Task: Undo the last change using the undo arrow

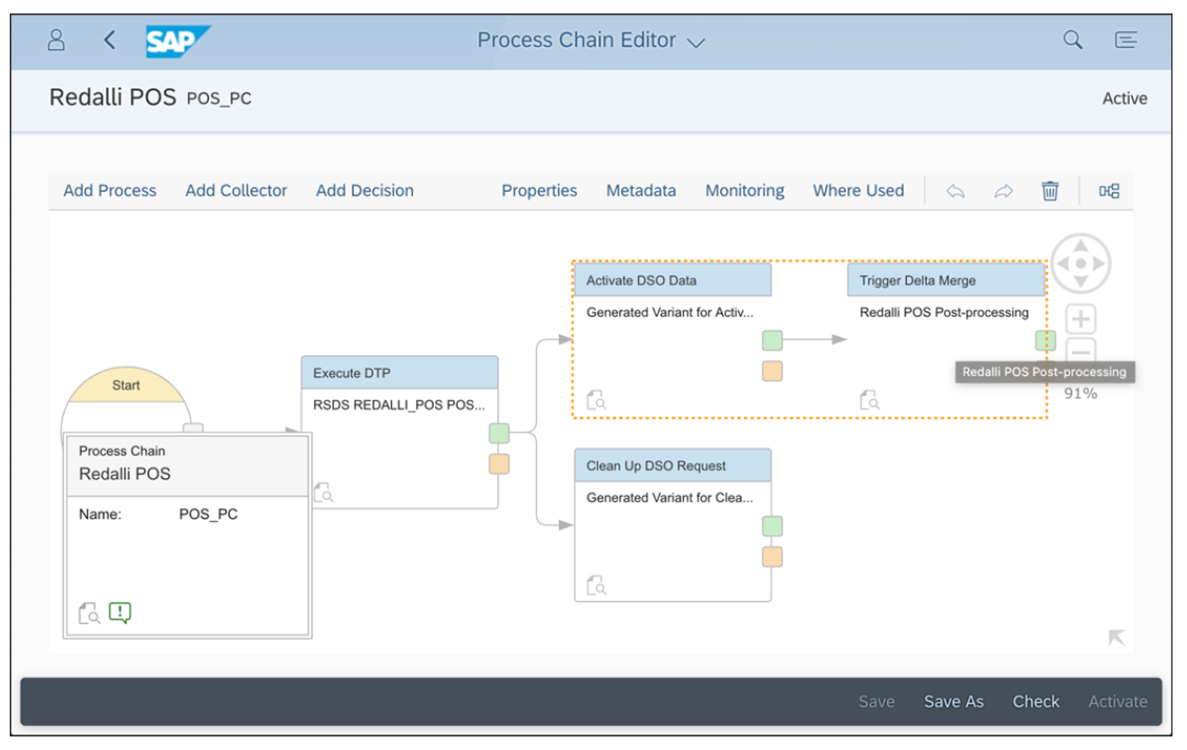Action: click(954, 190)
